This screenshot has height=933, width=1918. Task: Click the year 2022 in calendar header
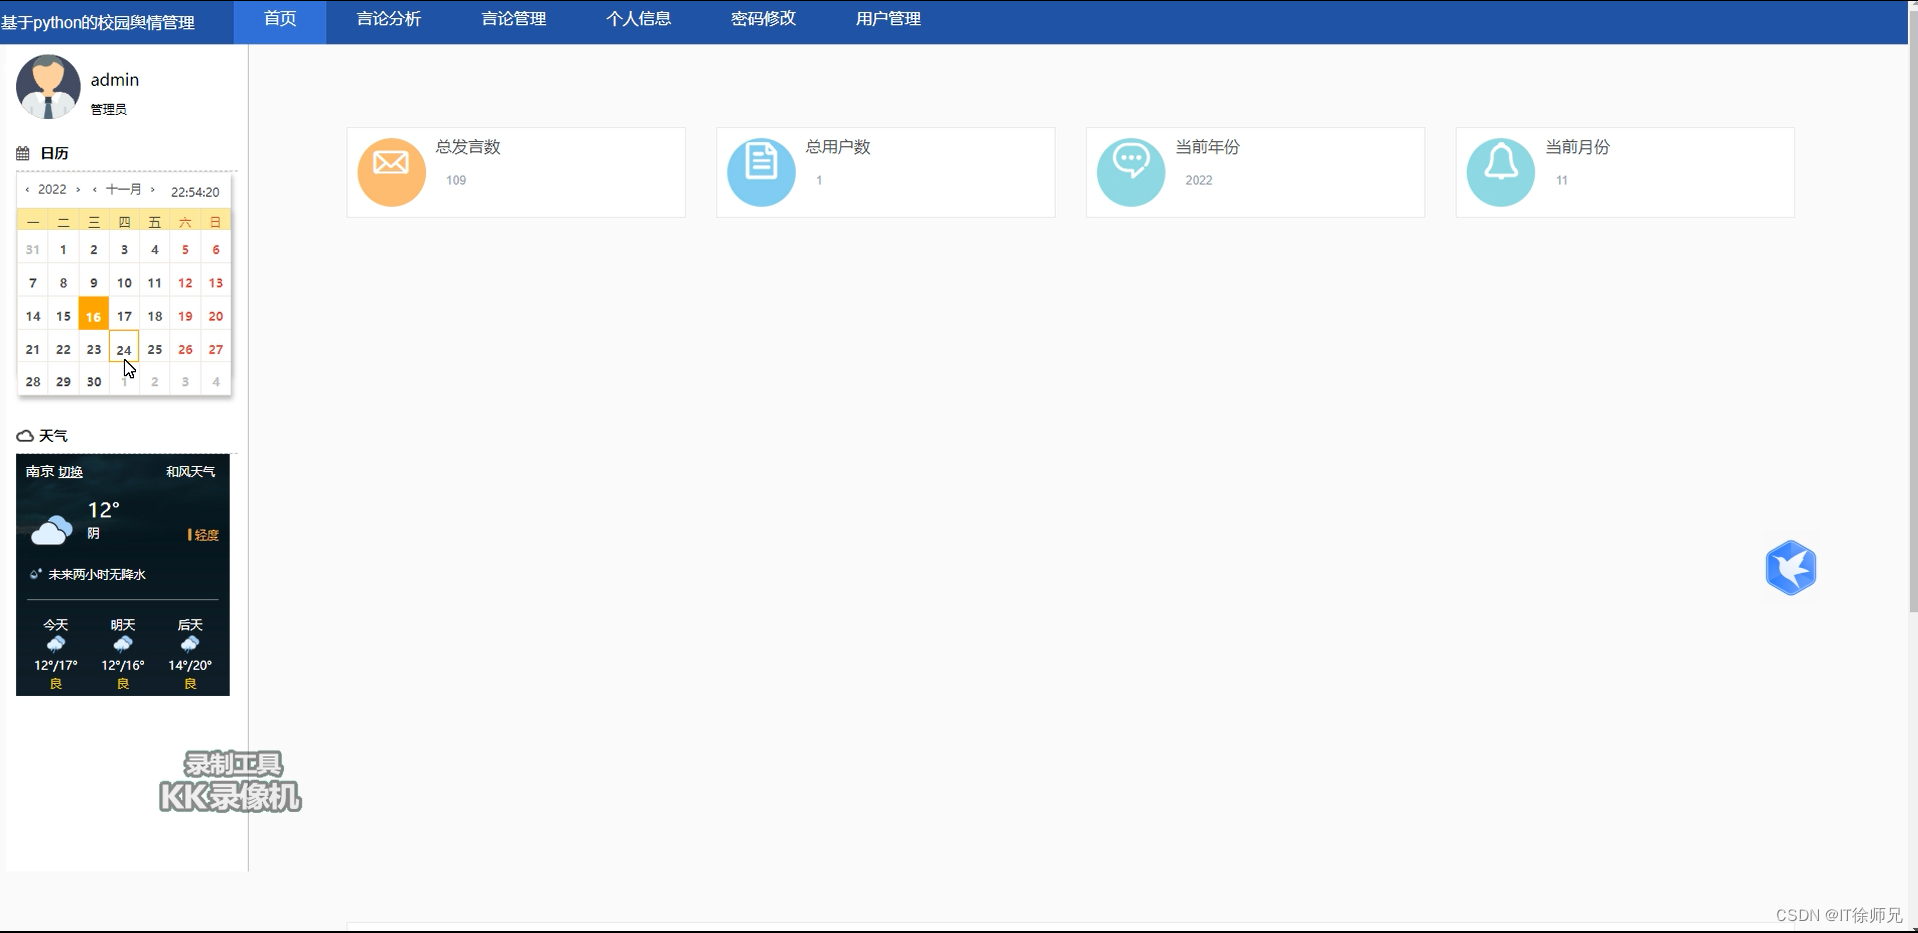tap(52, 189)
